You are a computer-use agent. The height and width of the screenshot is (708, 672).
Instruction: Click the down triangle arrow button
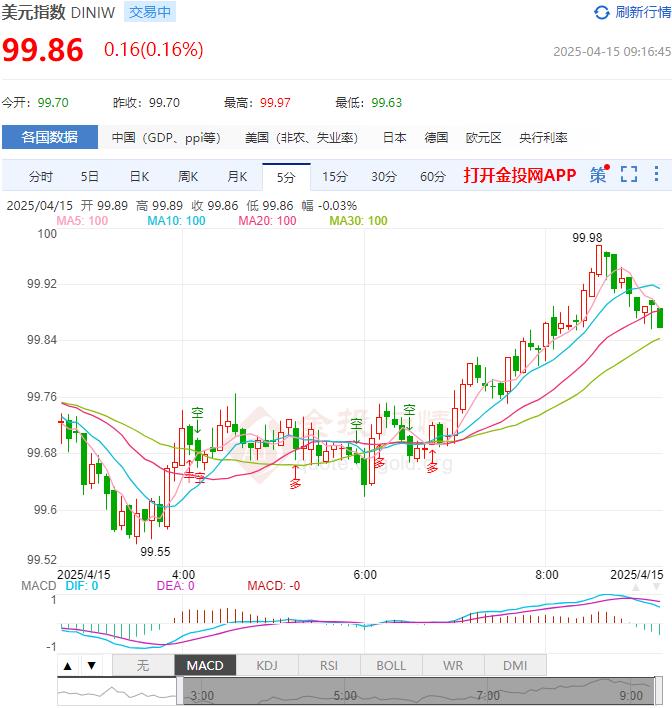pyautogui.click(x=91, y=665)
